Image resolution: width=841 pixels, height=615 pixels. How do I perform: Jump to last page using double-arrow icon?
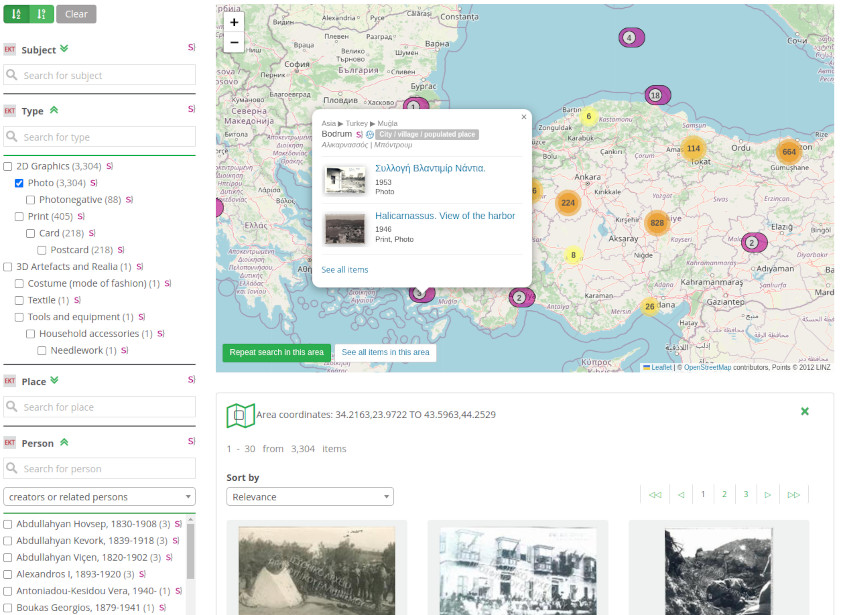click(793, 493)
